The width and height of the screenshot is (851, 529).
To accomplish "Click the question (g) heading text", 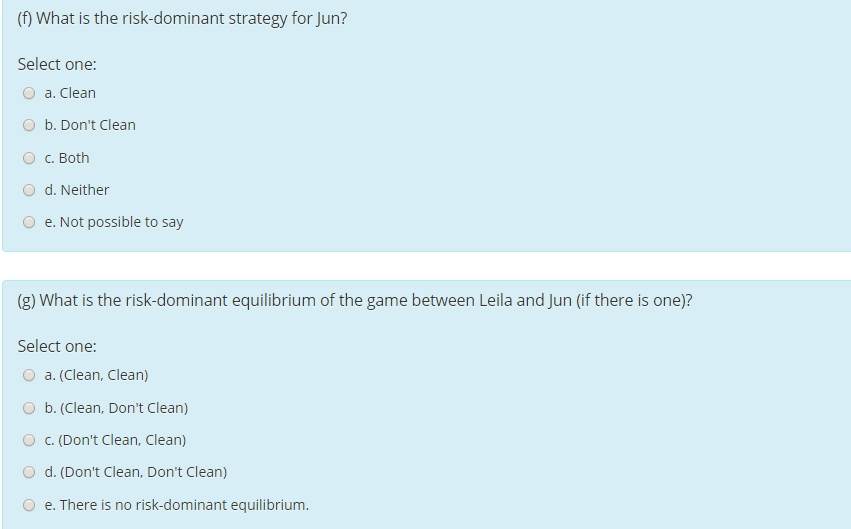I will 355,300.
